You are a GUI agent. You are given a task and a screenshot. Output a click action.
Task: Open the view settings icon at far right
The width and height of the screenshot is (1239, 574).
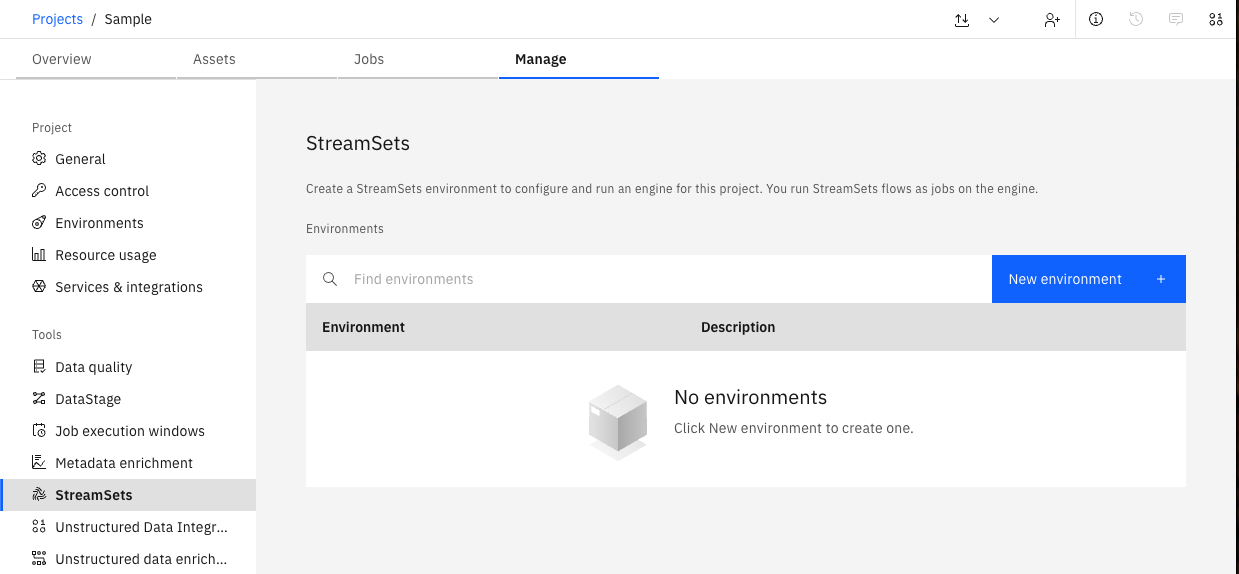tap(1216, 19)
